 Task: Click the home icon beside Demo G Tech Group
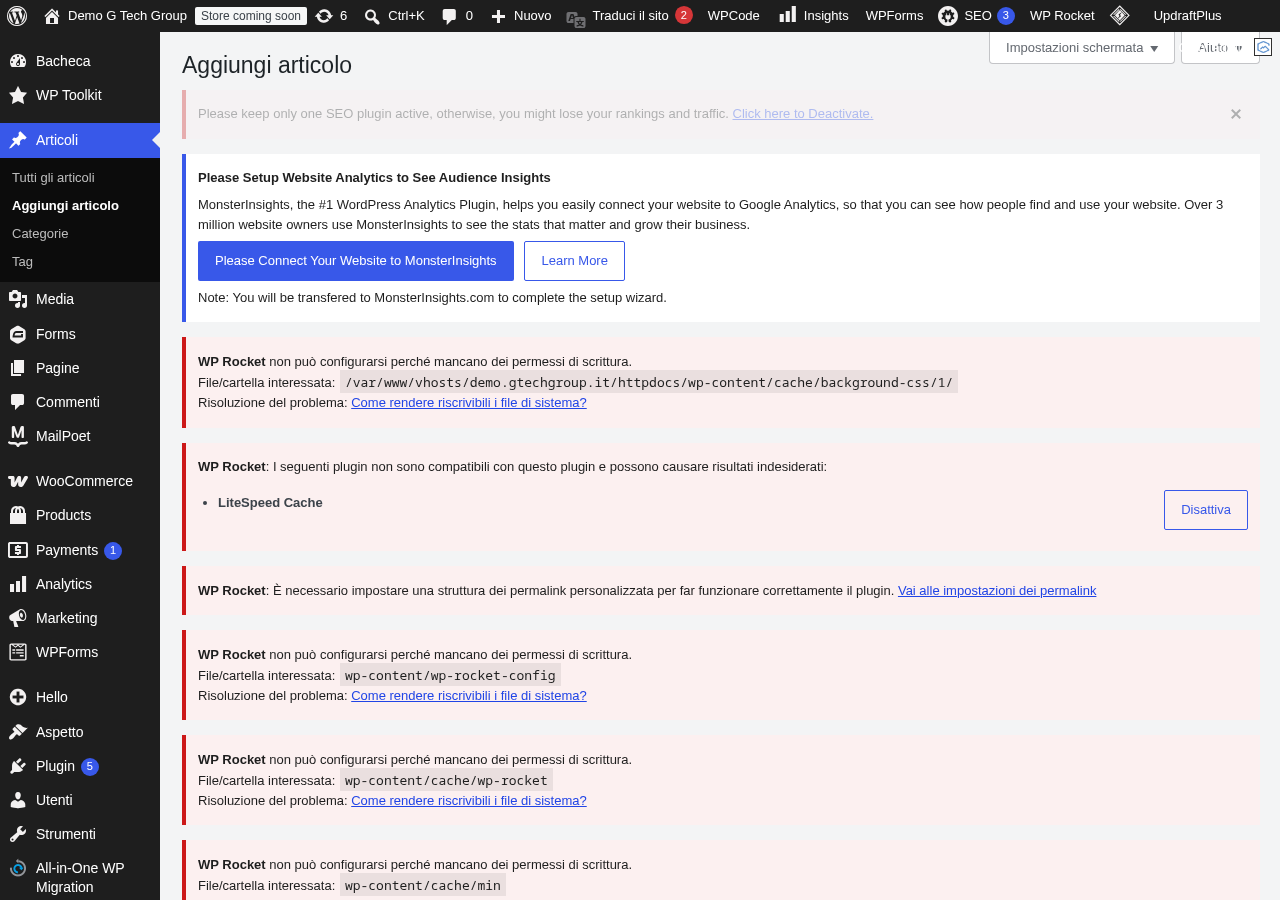point(52,16)
